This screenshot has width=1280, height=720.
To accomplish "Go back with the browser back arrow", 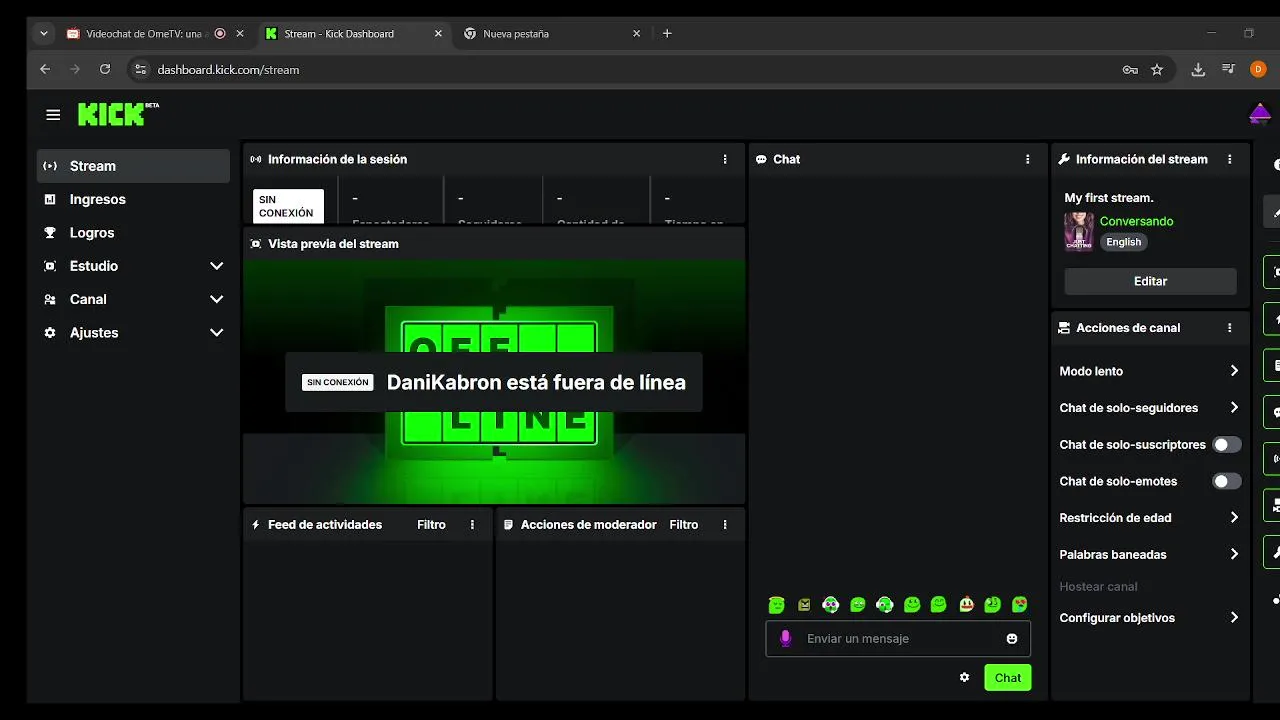I will [x=45, y=69].
